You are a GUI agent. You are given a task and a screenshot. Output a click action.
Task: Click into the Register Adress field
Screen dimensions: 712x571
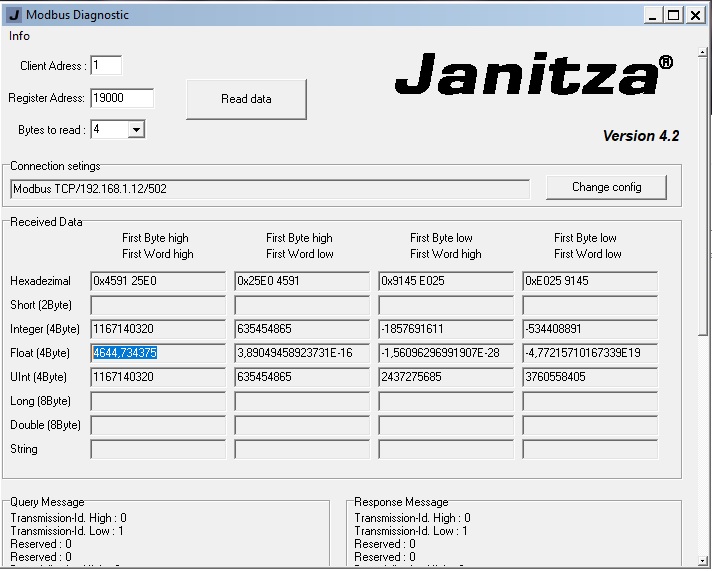[122, 98]
